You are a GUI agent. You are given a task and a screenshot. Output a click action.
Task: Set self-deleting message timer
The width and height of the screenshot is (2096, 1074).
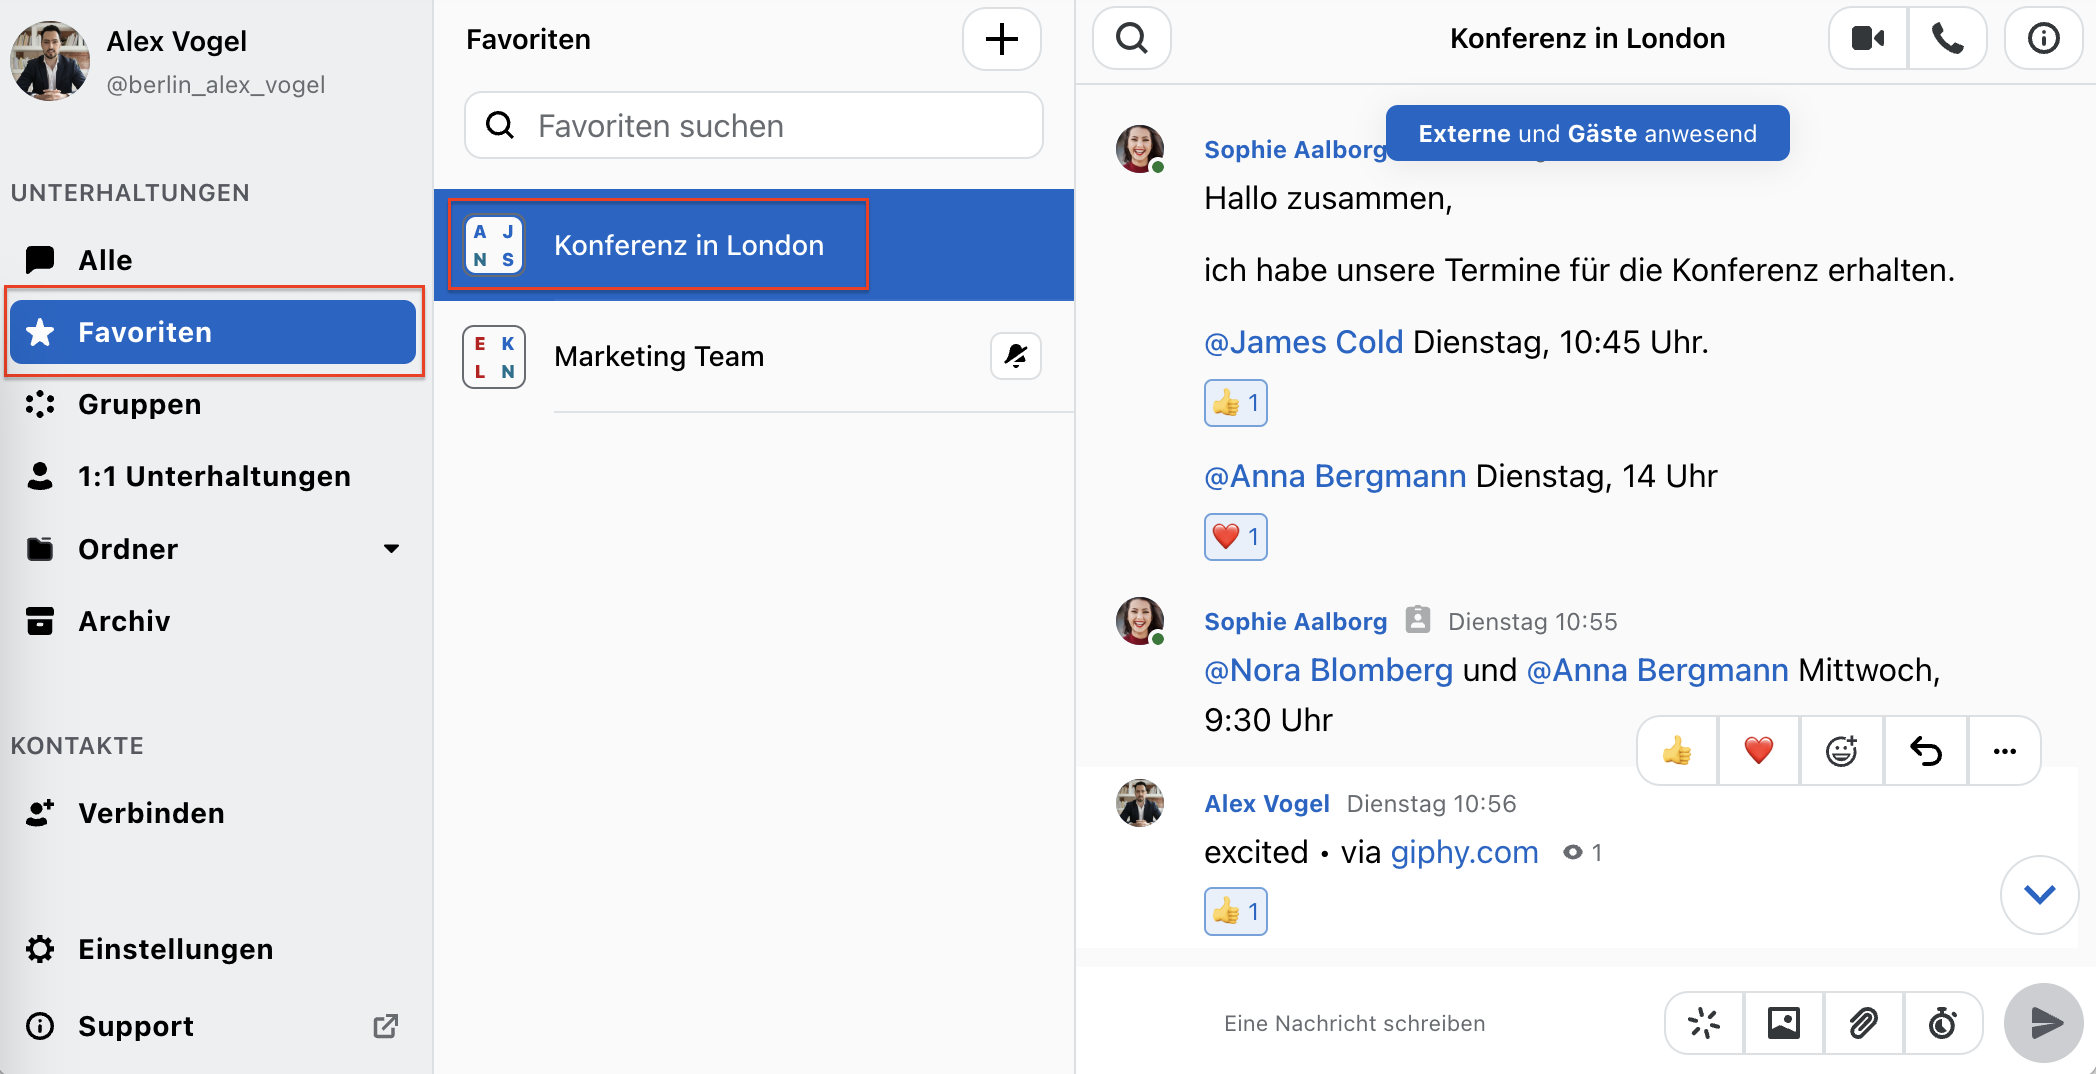[x=1943, y=1023]
